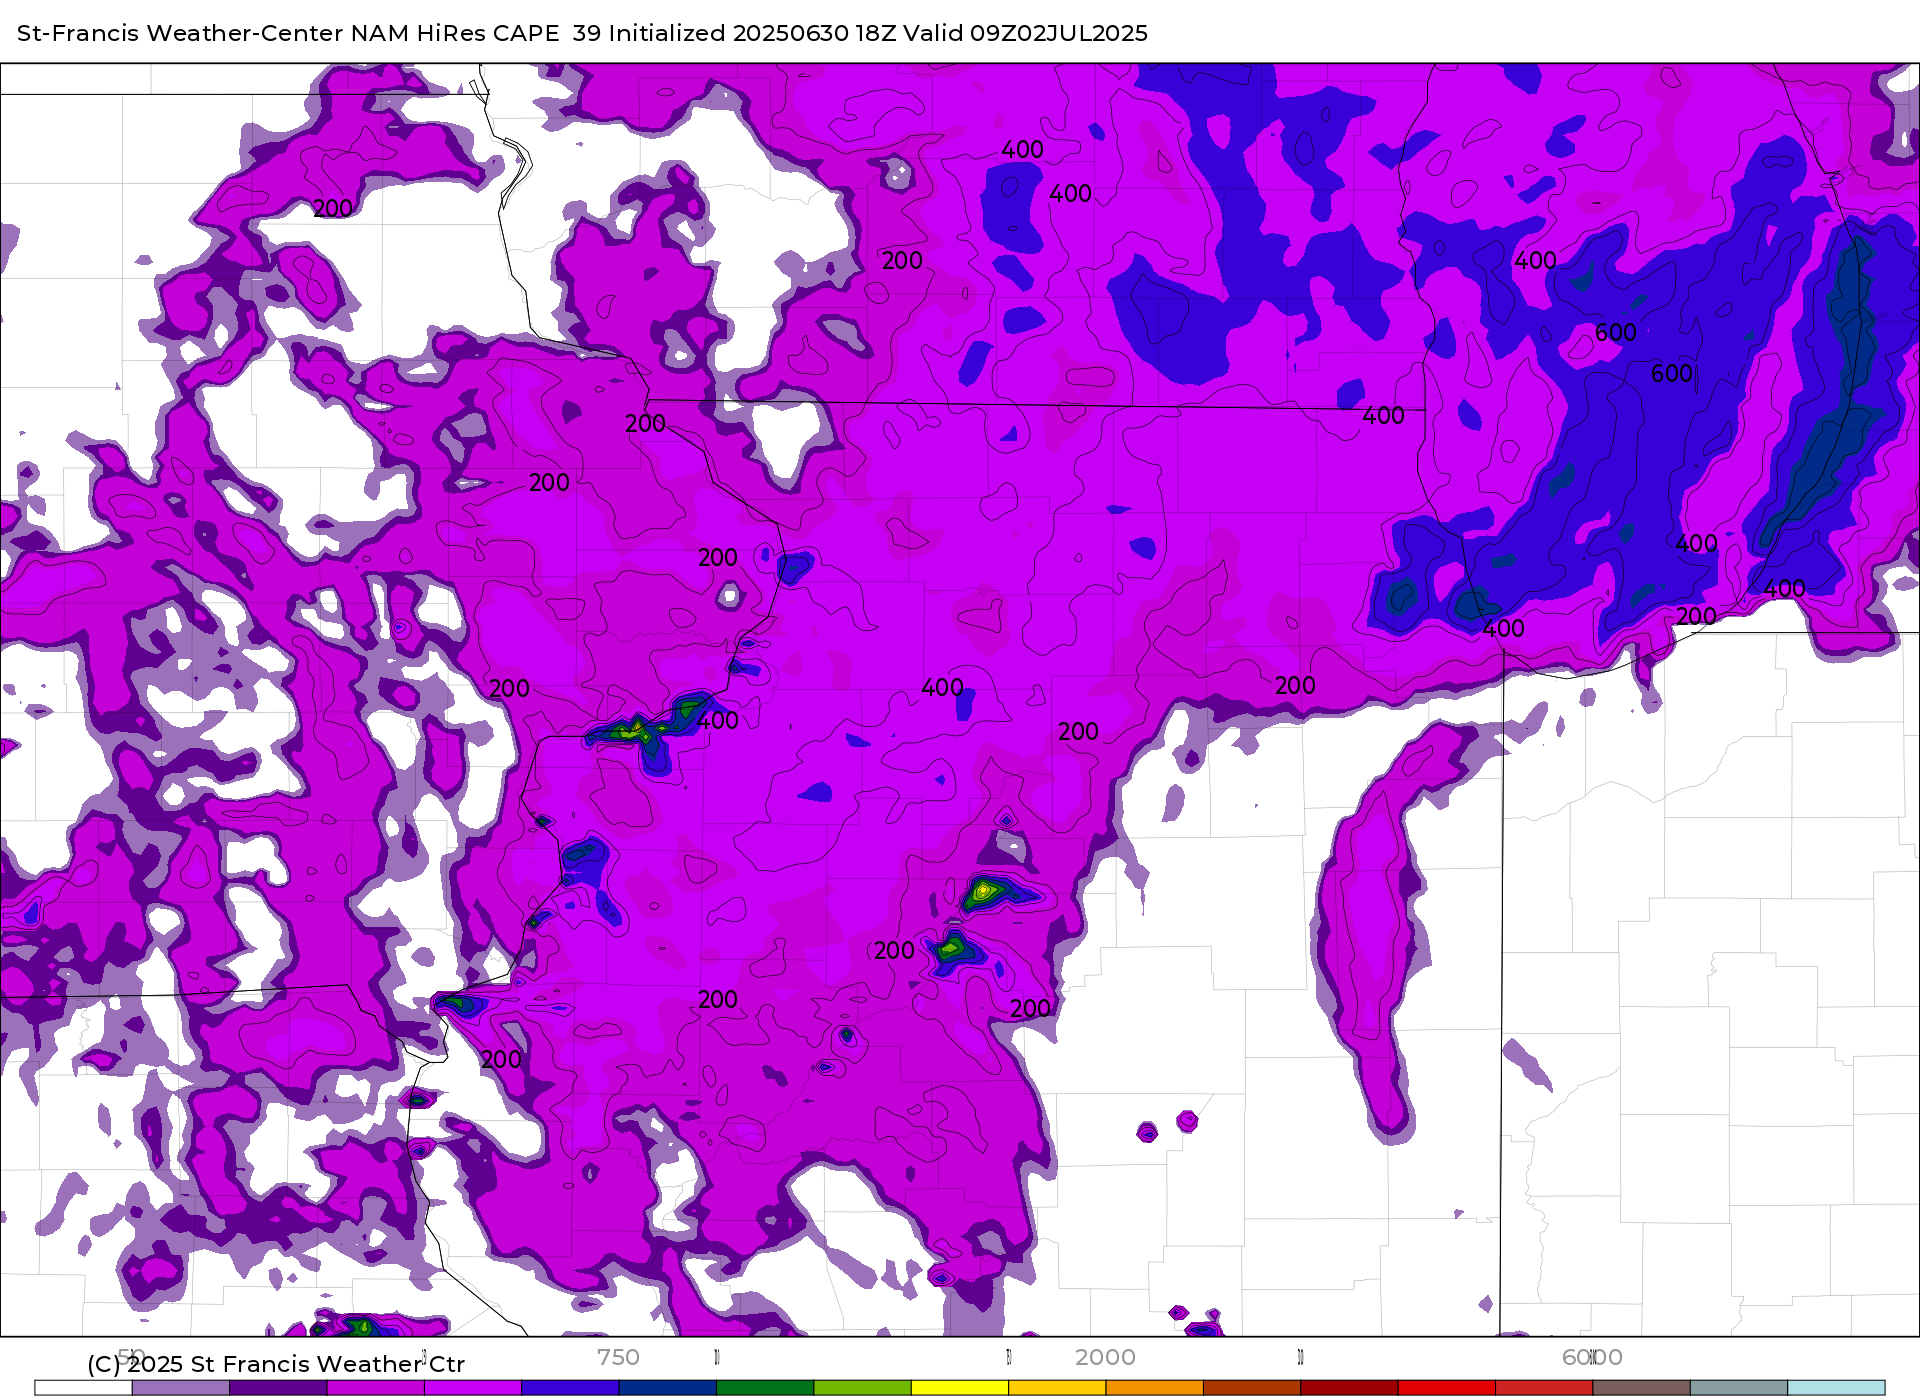This screenshot has width=1920, height=1400.
Task: Select the gray-teal colorbar swatch
Action: [x=1739, y=1388]
